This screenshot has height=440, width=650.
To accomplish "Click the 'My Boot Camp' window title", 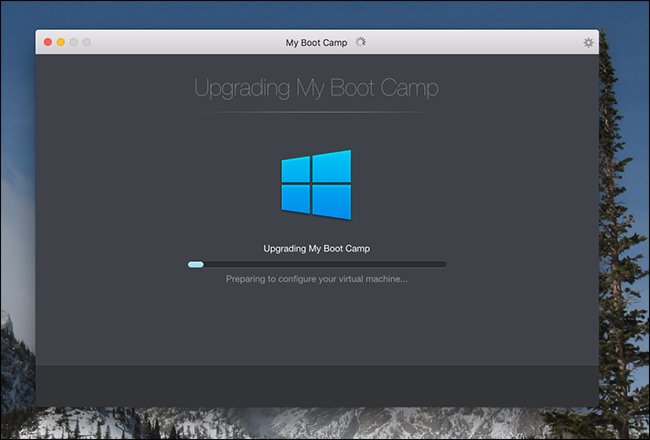I will coord(316,42).
